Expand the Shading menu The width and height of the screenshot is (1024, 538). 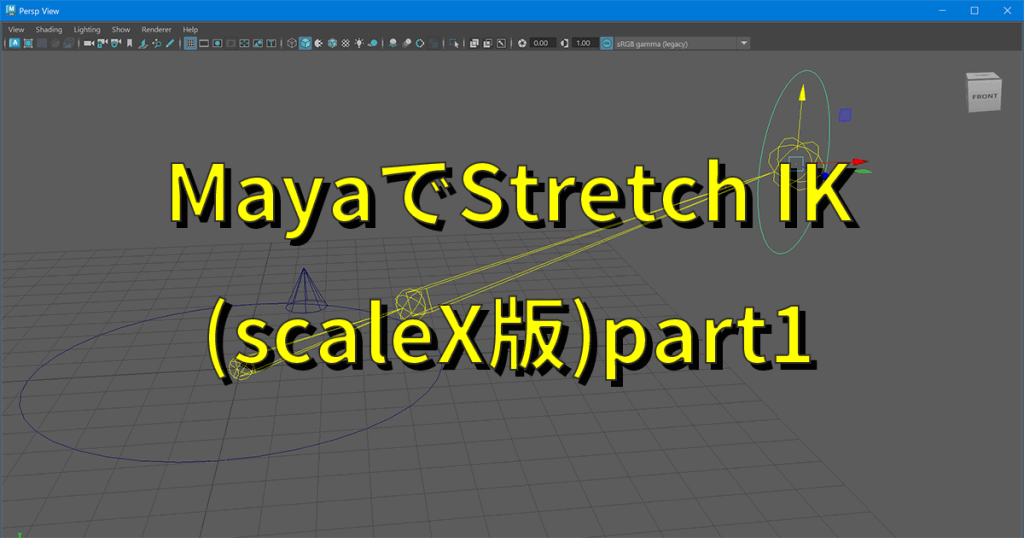(x=48, y=30)
